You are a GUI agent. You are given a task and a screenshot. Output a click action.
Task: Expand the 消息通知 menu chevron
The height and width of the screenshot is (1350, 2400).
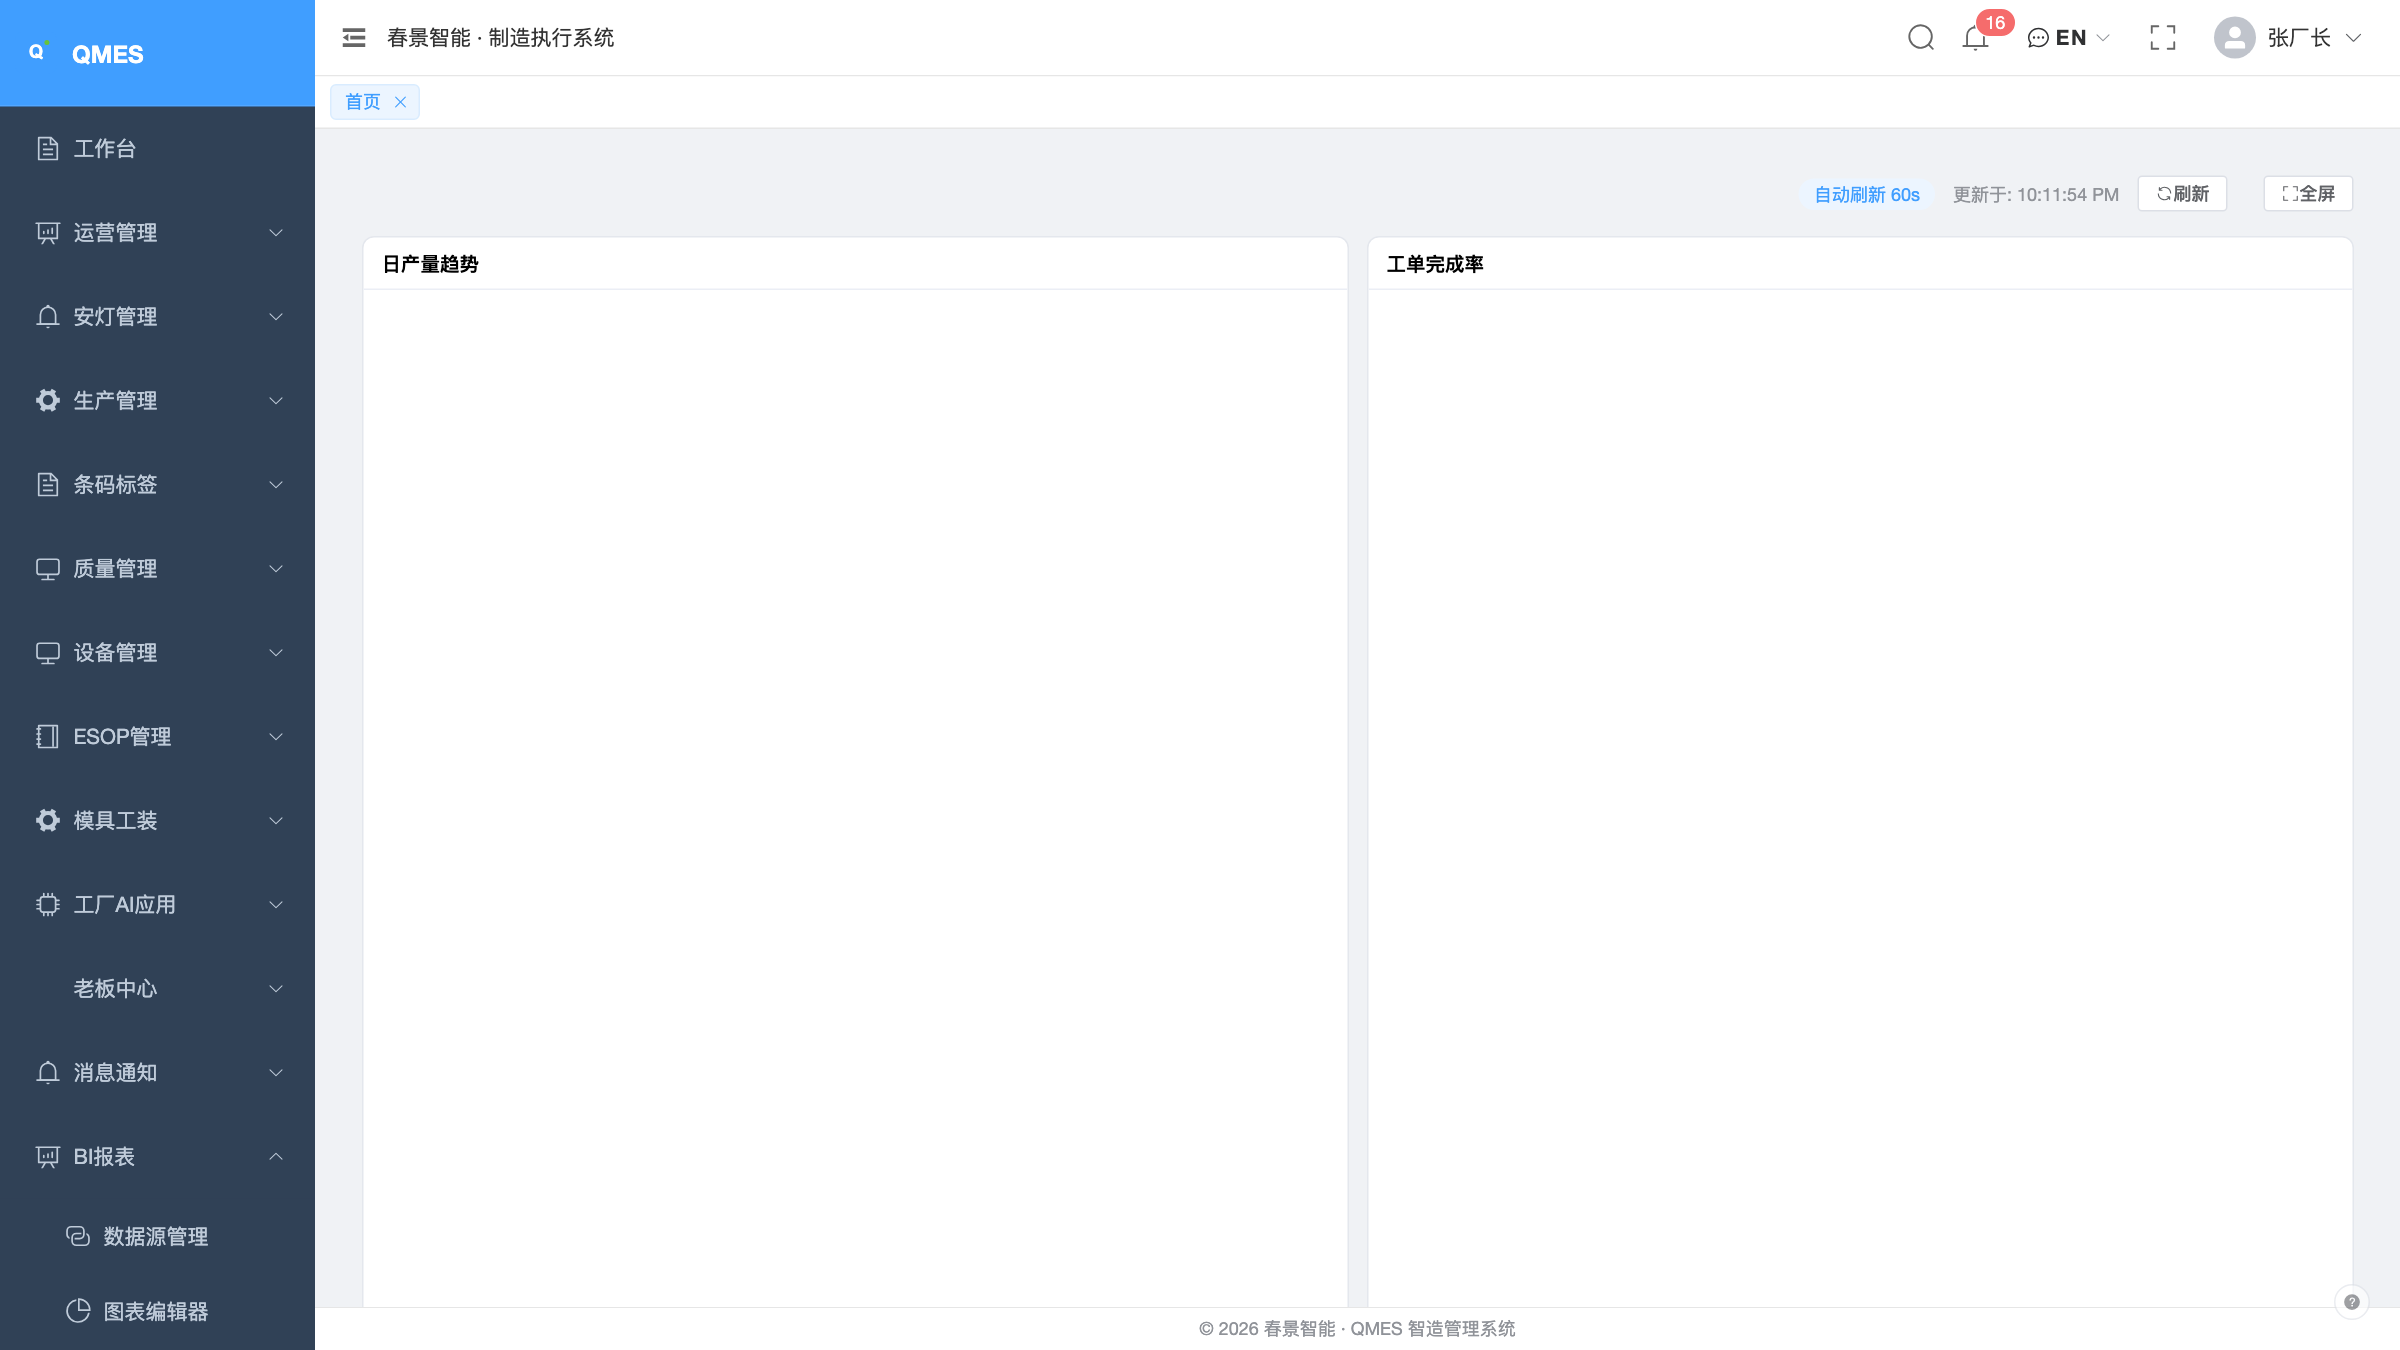276,1072
